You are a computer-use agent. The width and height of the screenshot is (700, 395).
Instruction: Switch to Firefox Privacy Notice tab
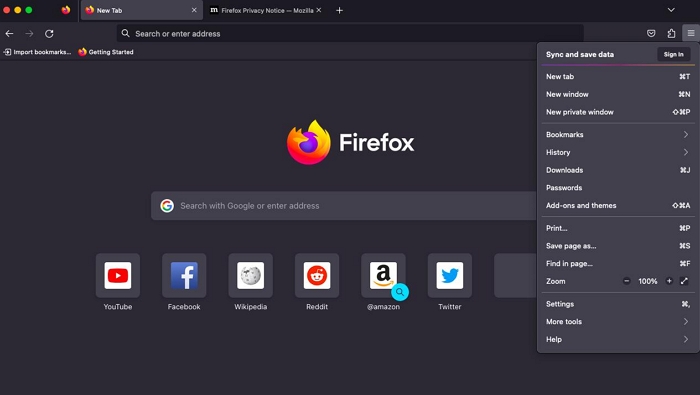pyautogui.click(x=266, y=10)
